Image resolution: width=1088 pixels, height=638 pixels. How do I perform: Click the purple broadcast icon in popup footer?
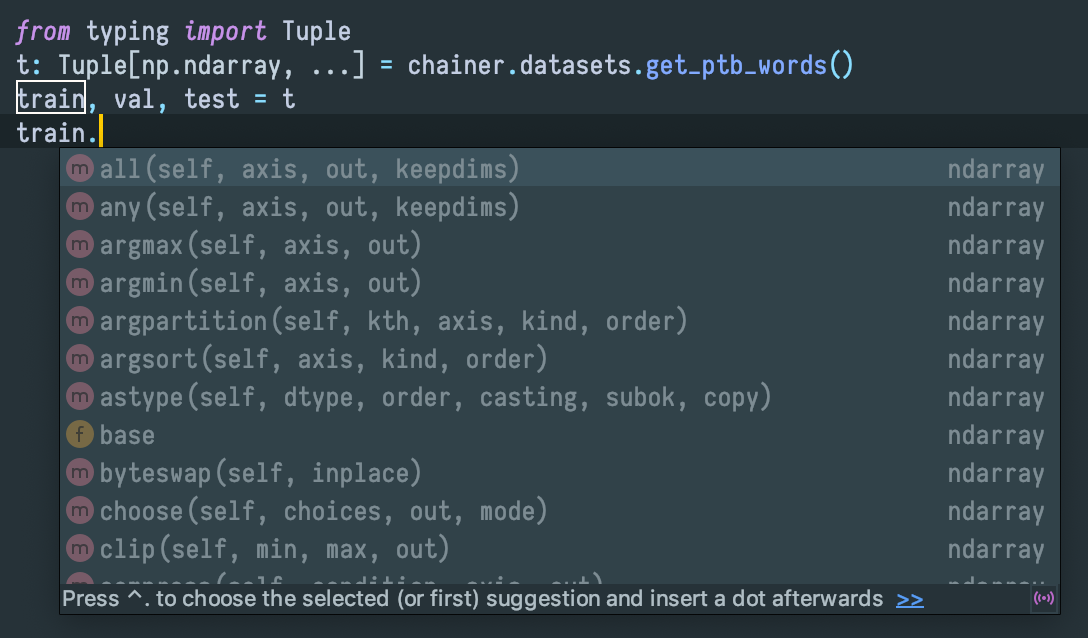(1043, 599)
